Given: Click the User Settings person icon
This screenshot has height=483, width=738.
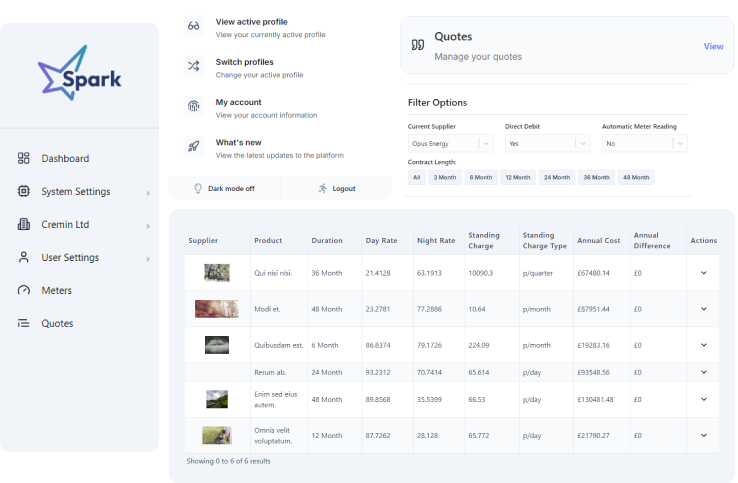Looking at the screenshot, I should tap(24, 258).
